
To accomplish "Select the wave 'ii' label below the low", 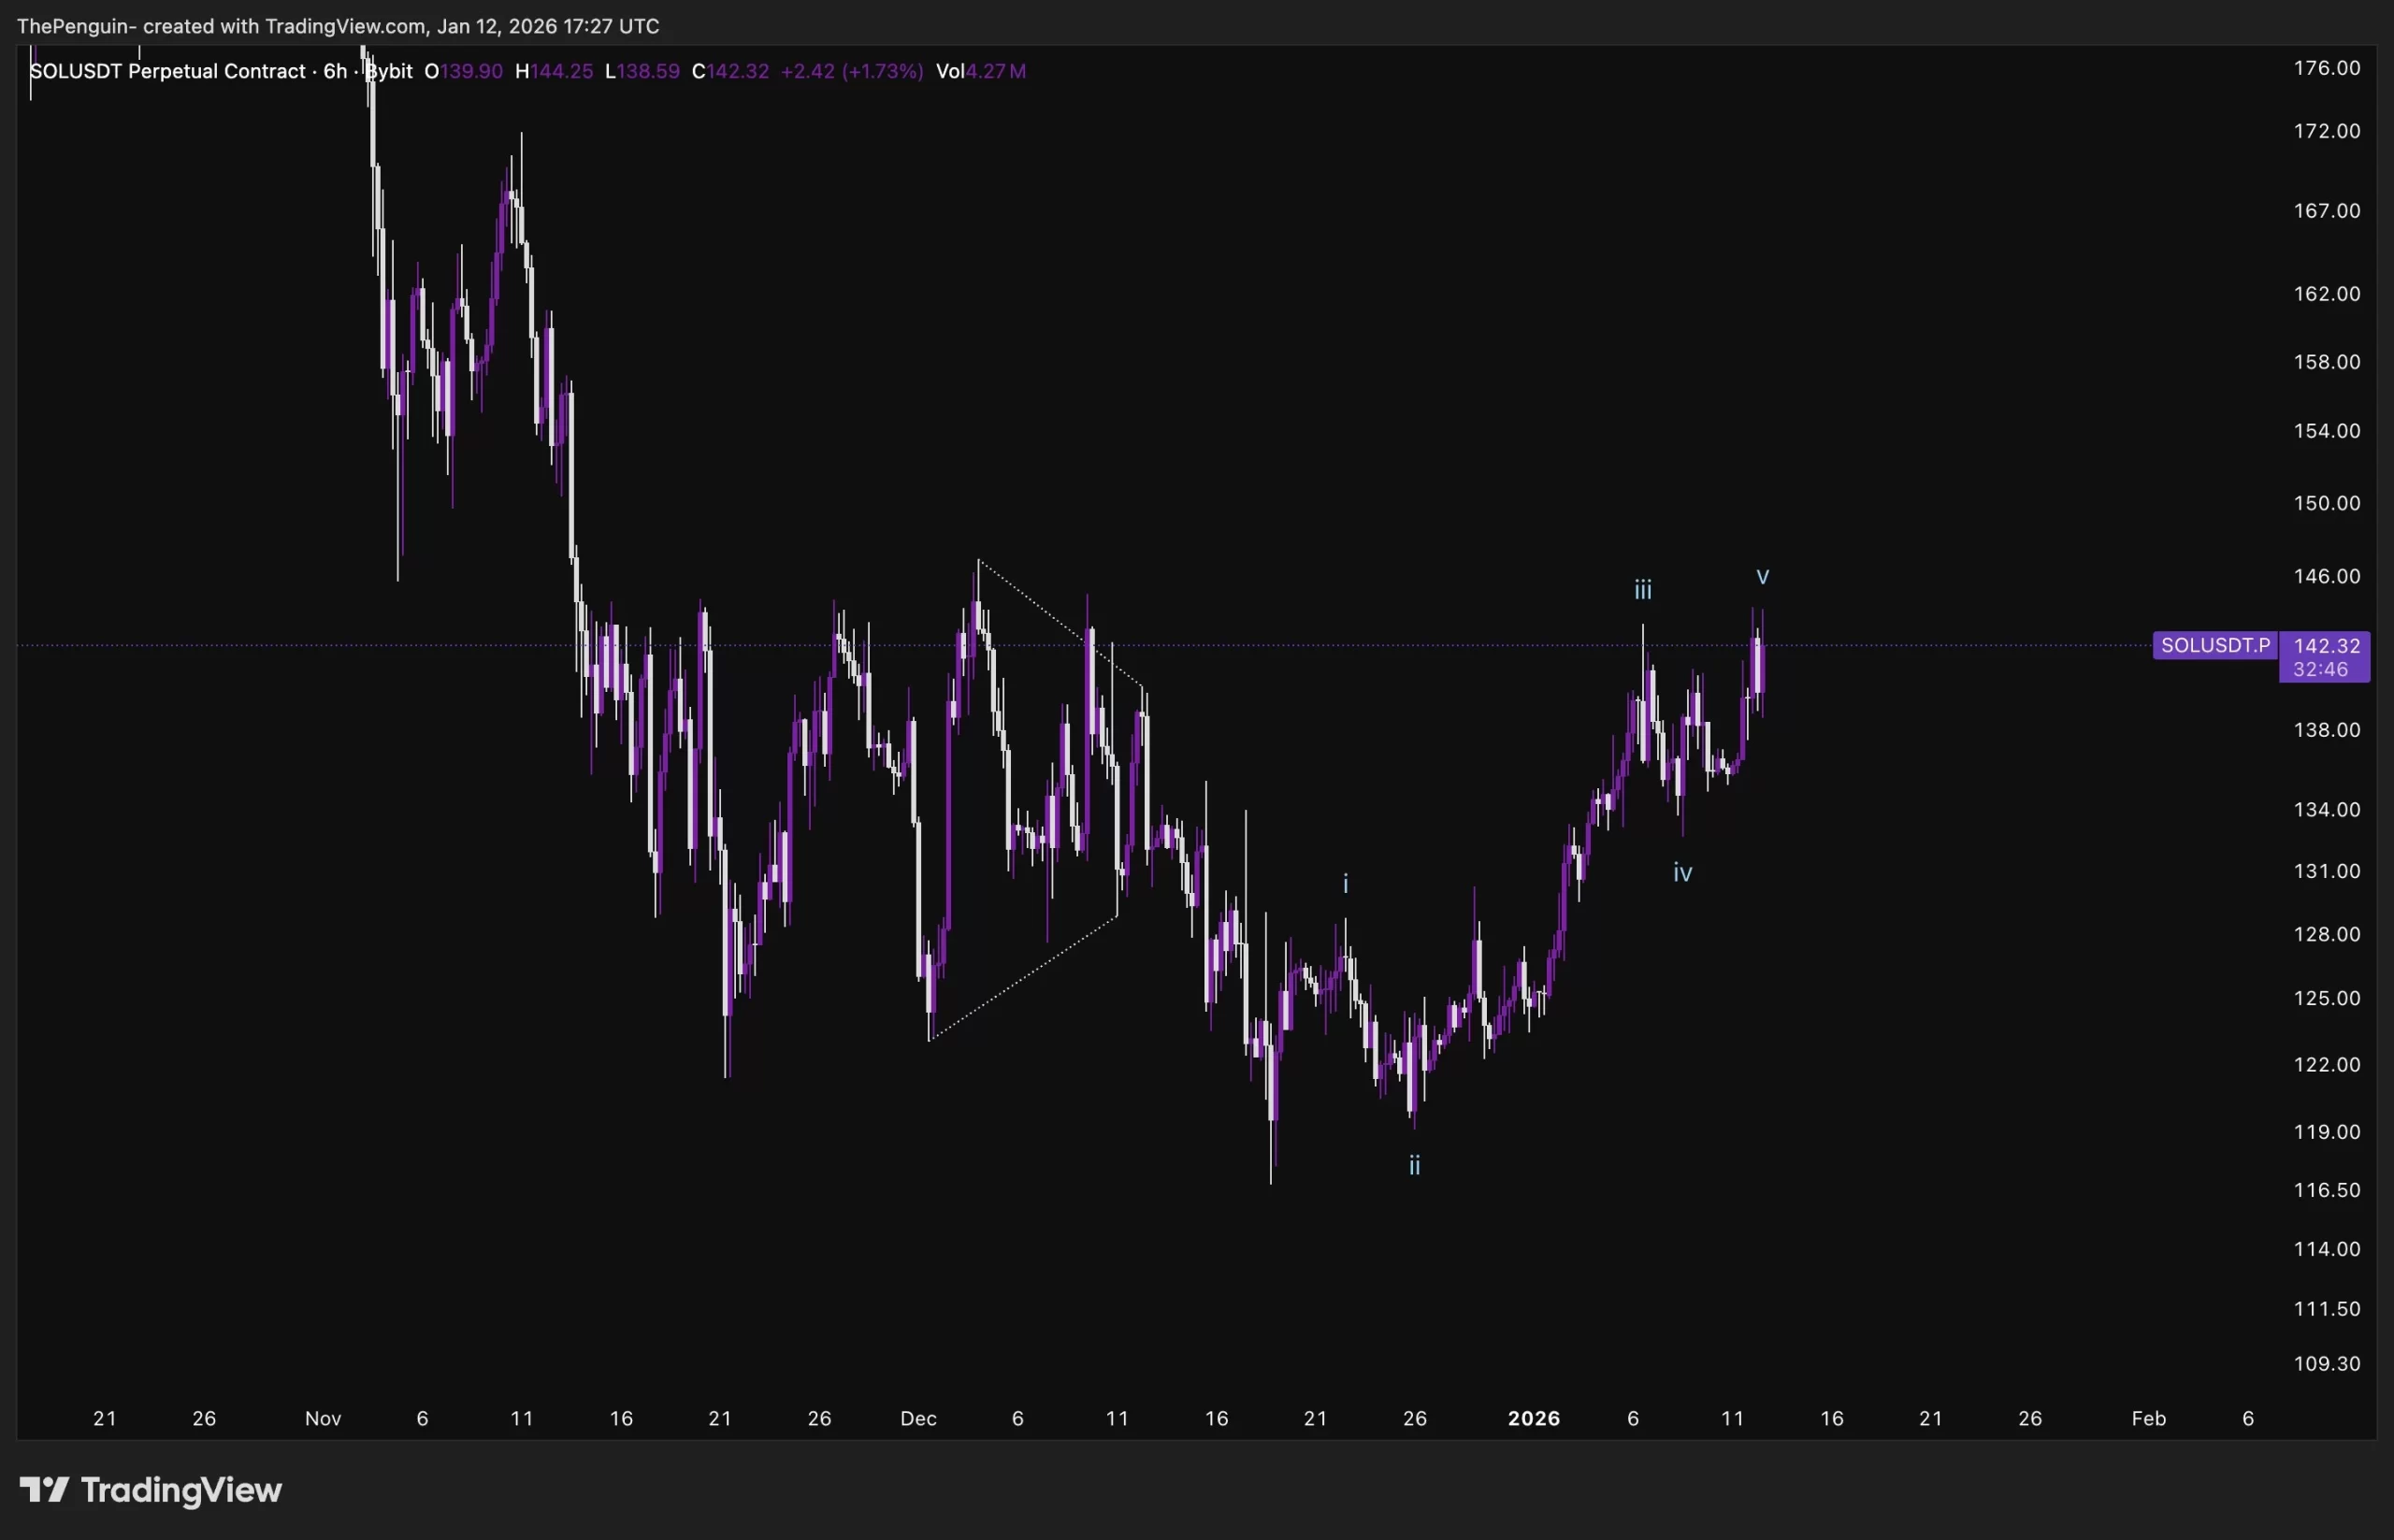I will (1414, 1165).
